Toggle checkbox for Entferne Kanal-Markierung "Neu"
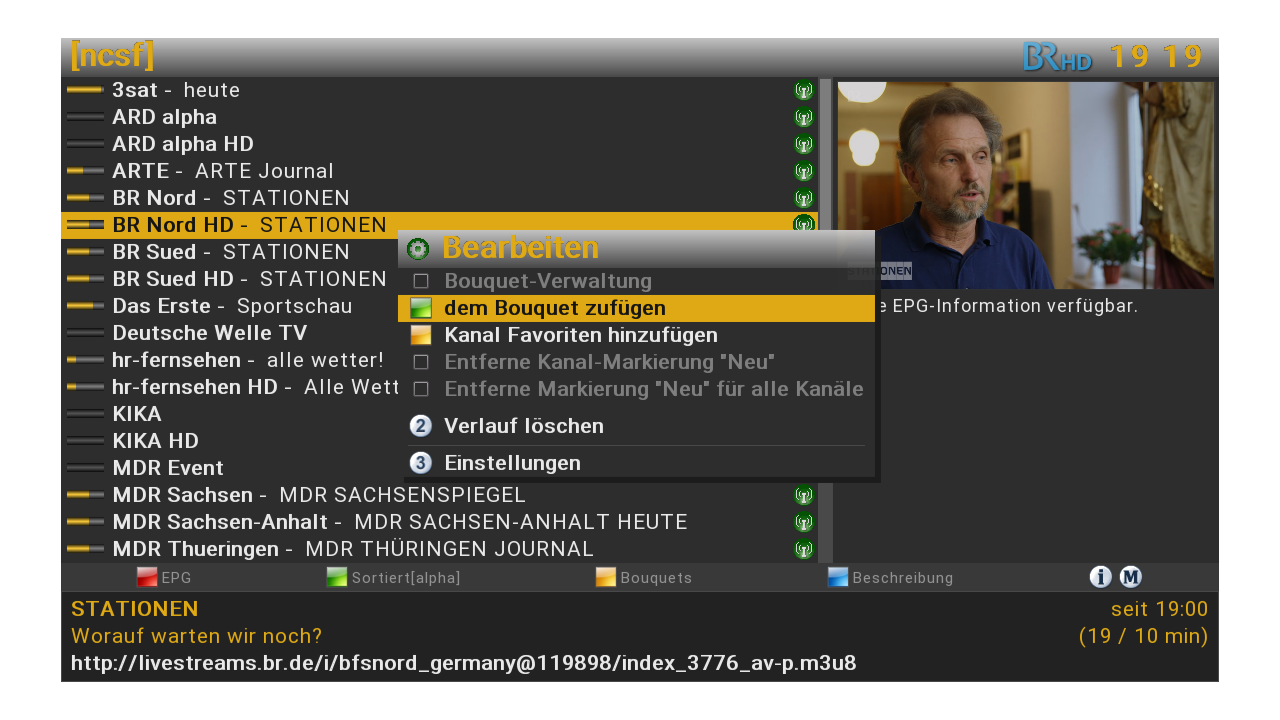 click(x=421, y=362)
